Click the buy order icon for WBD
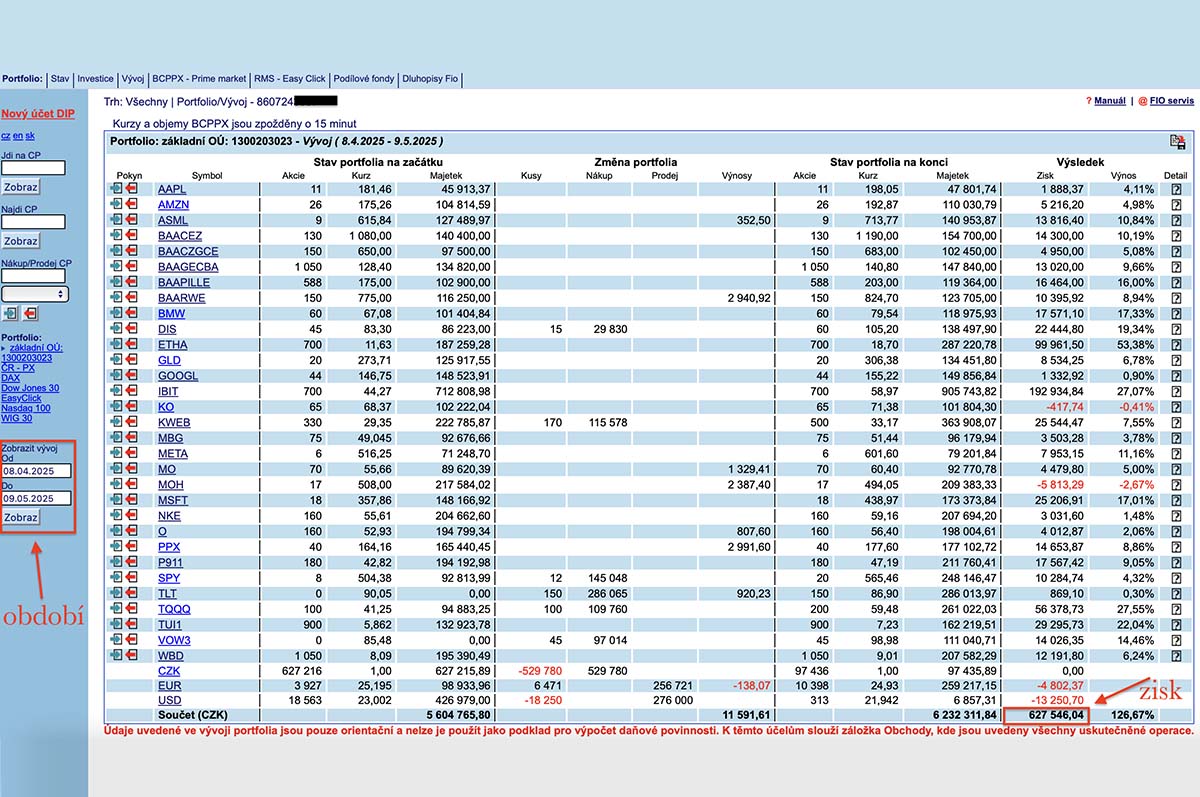Image resolution: width=1200 pixels, height=797 pixels. coord(116,655)
